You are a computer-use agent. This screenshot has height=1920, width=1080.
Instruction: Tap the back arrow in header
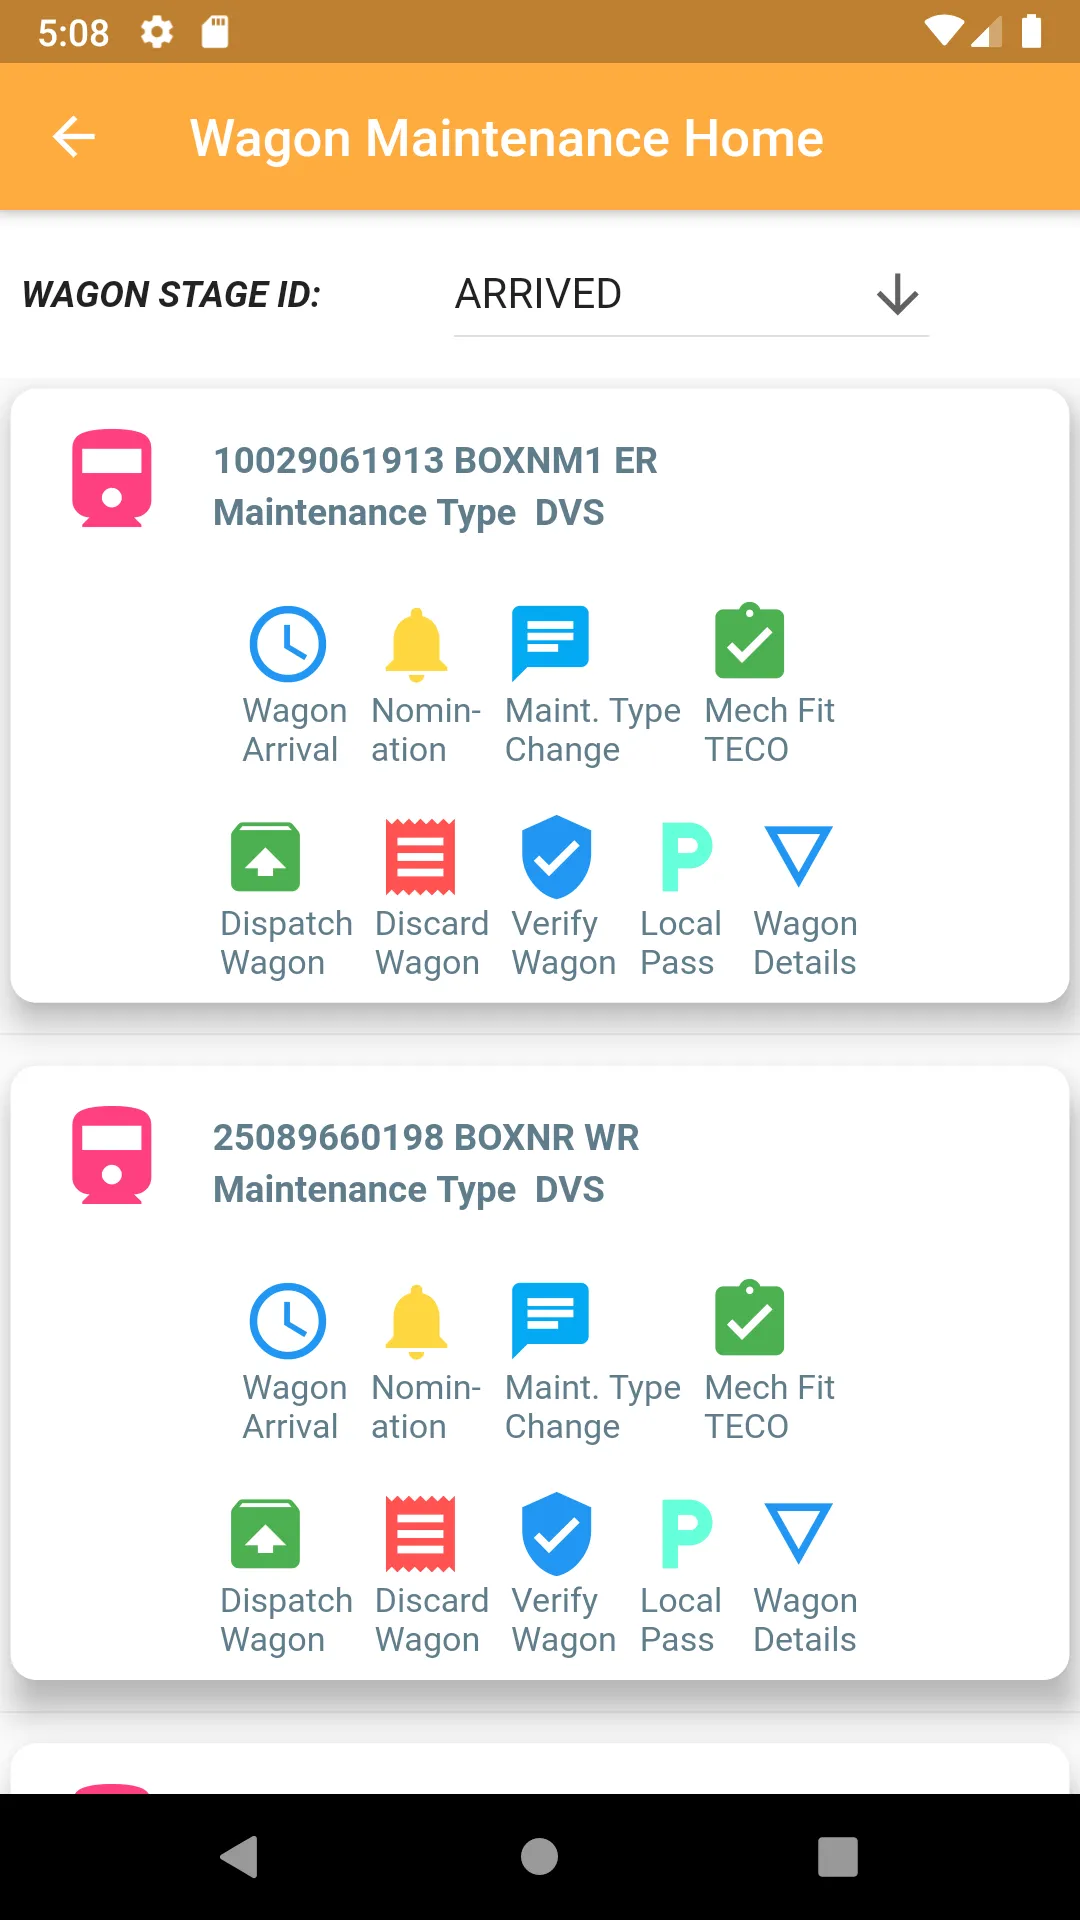pos(74,137)
